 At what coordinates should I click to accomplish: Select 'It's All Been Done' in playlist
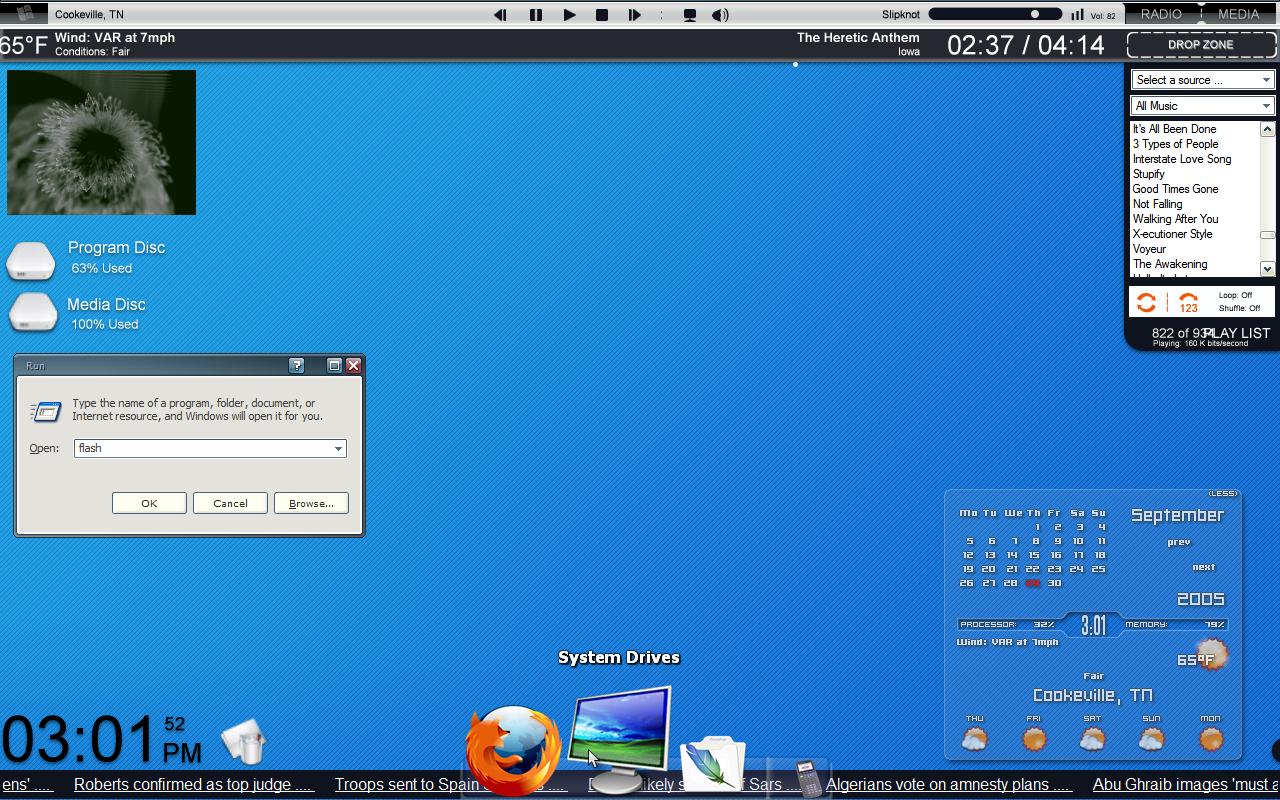click(1174, 129)
